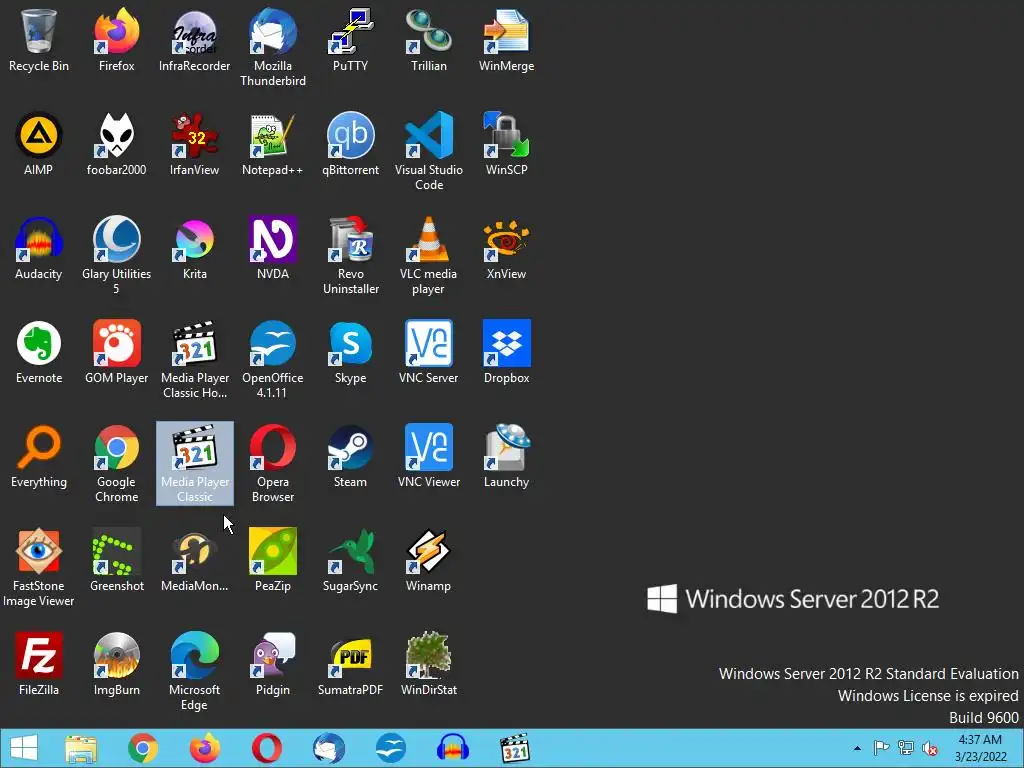Open Media Player Classic from the taskbar
The image size is (1024, 768).
[x=515, y=748]
